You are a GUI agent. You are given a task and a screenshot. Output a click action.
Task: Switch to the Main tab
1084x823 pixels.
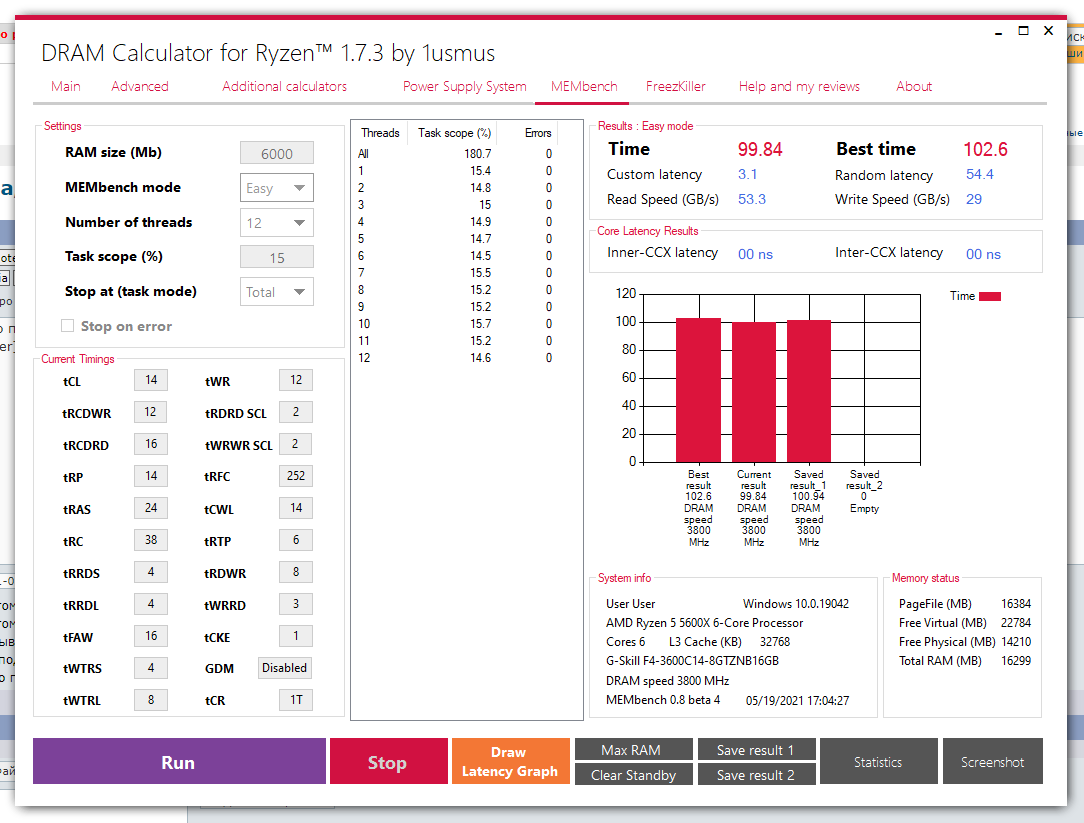(x=66, y=86)
